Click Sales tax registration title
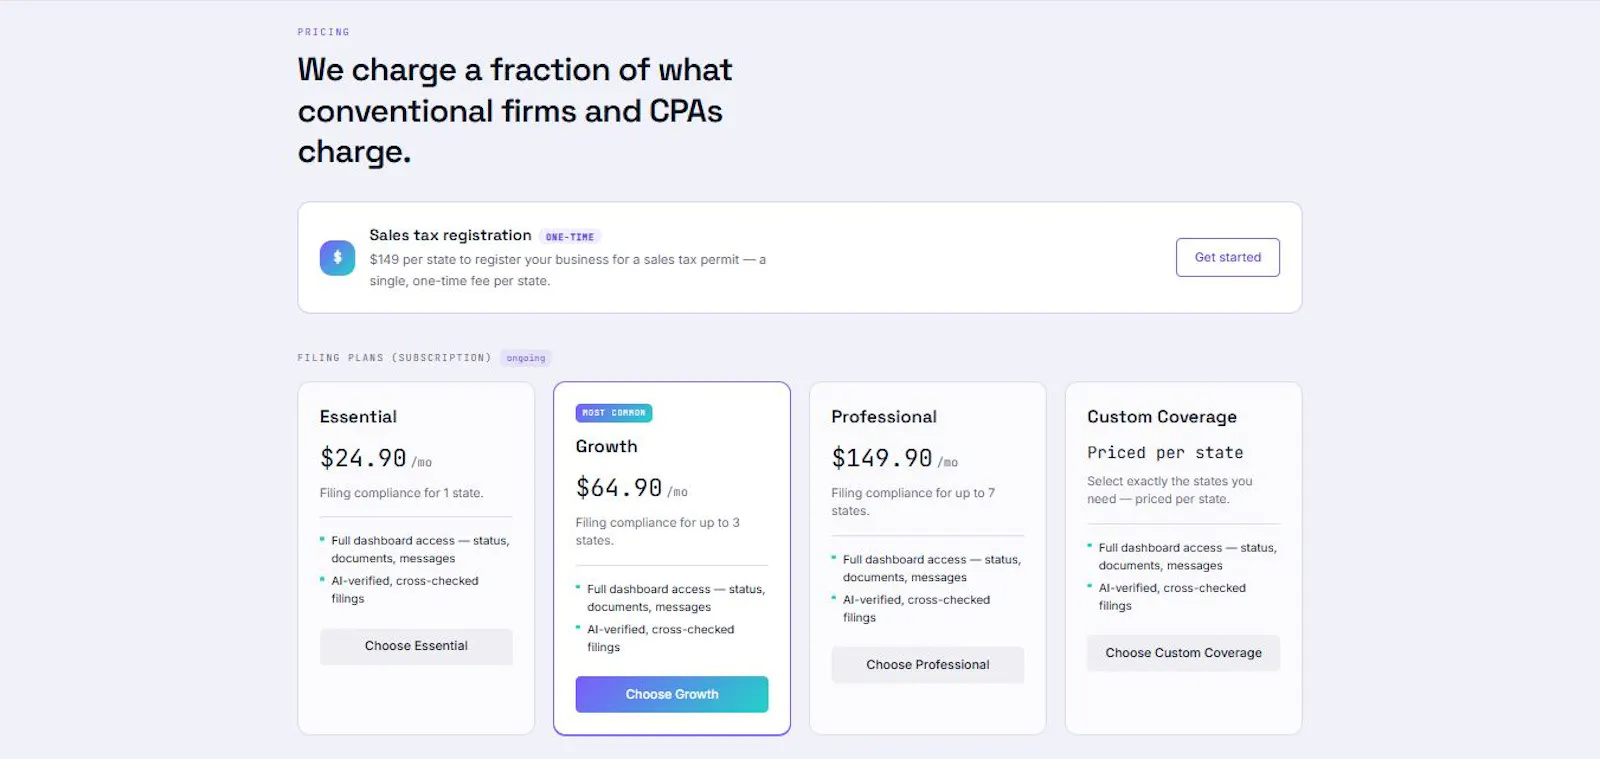The image size is (1600, 759). (x=450, y=235)
